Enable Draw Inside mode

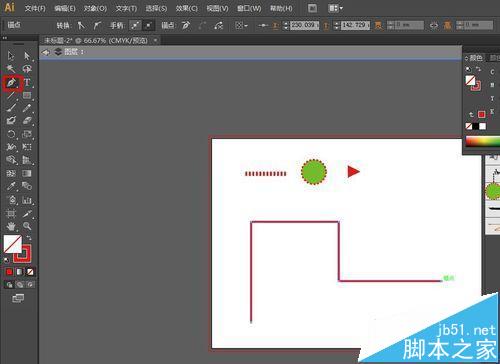tap(30, 284)
